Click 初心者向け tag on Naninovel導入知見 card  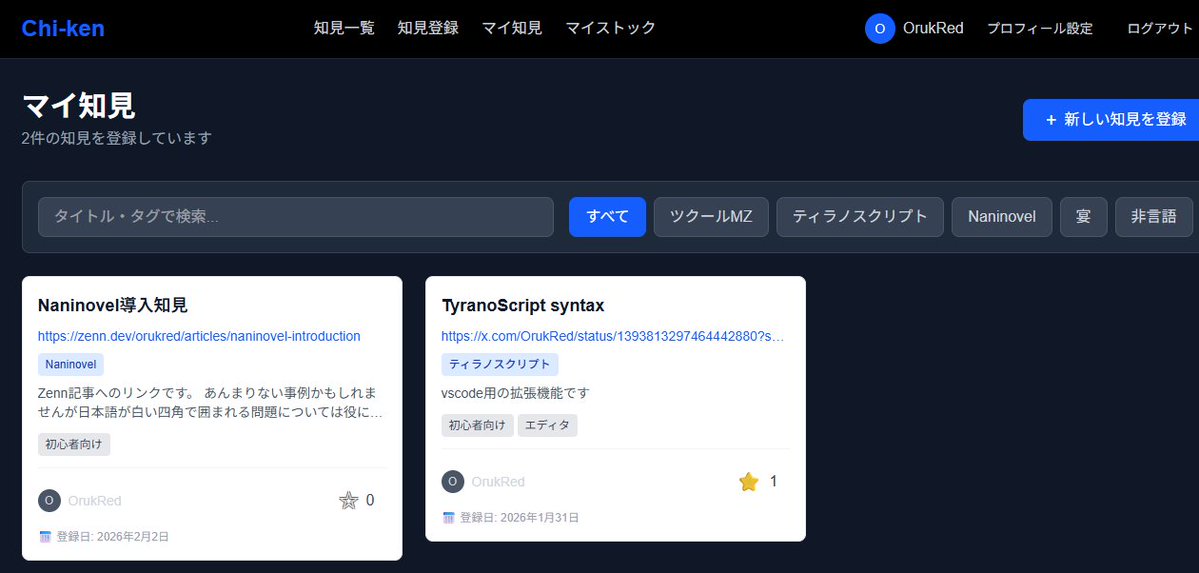pyautogui.click(x=73, y=444)
